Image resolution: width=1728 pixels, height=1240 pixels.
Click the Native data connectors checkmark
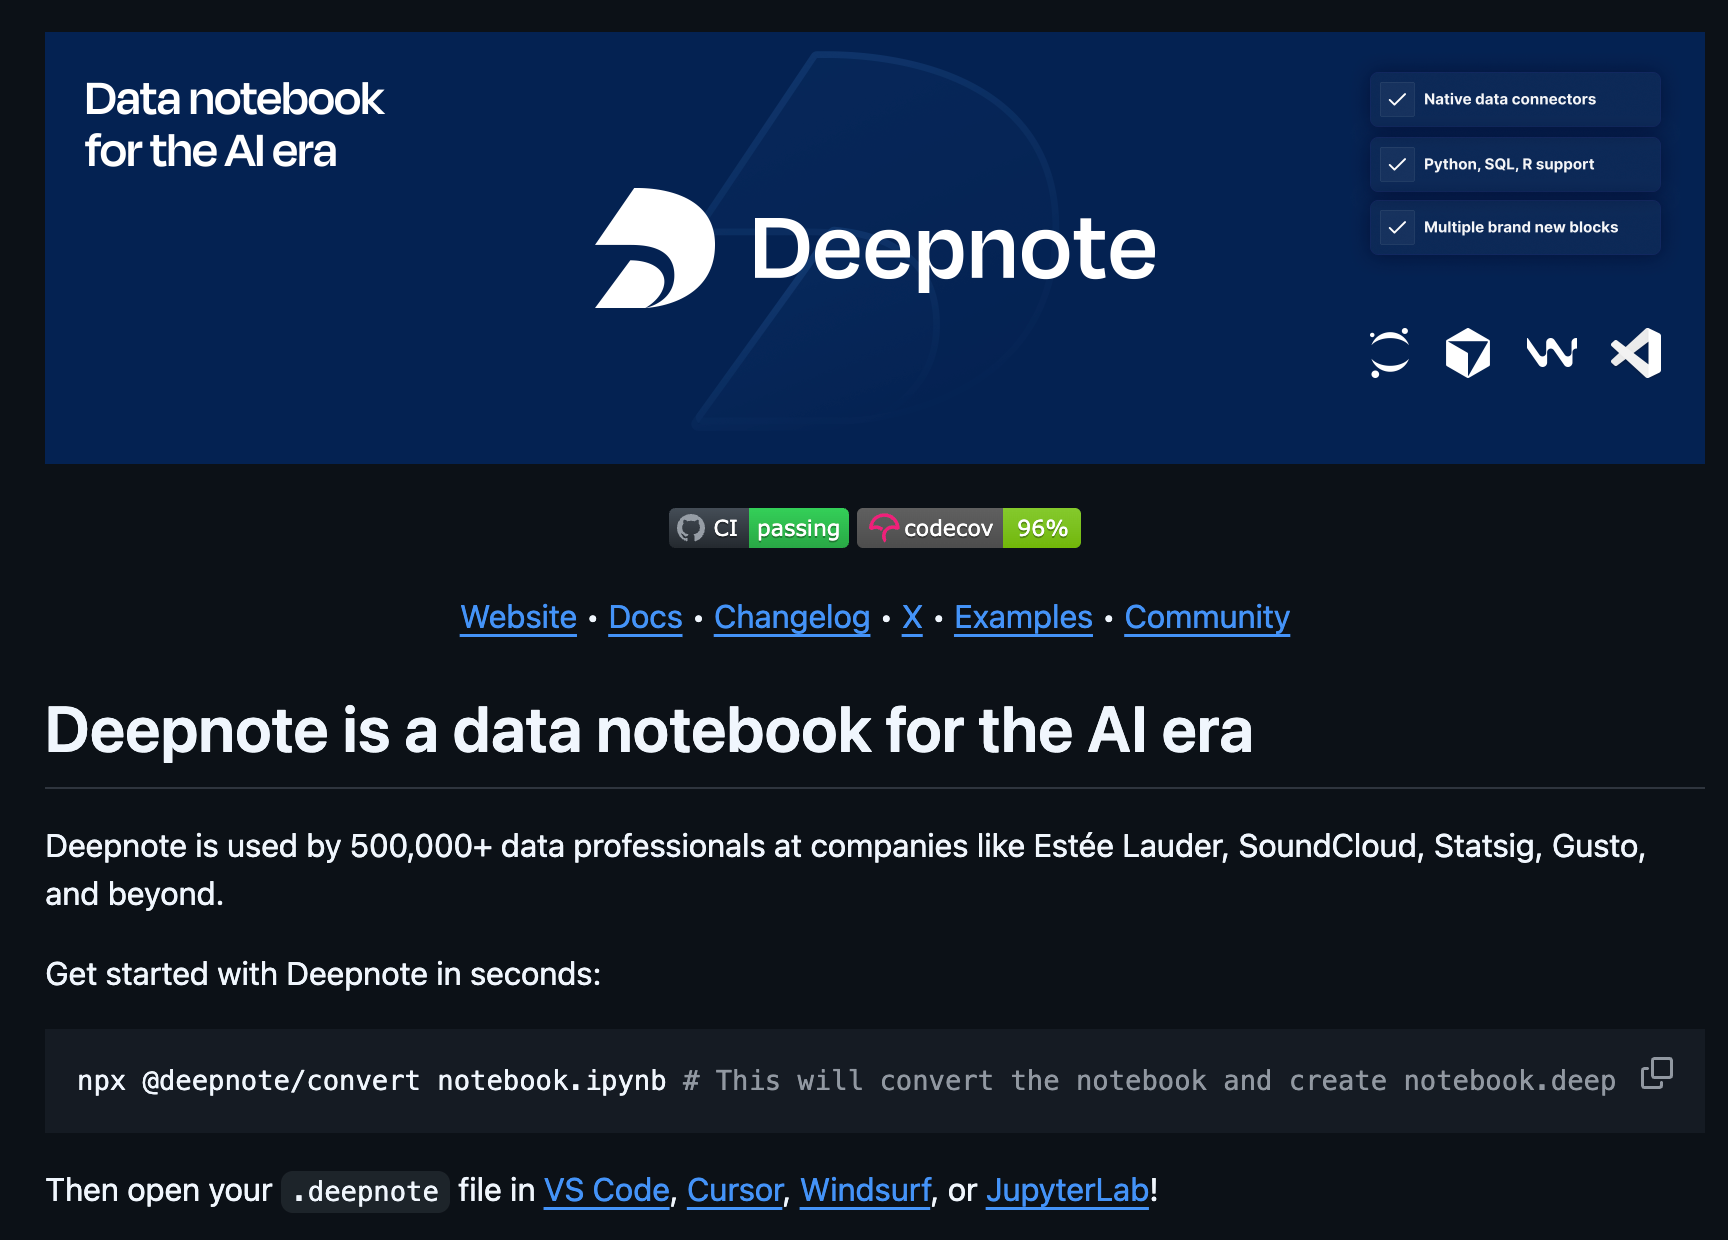(1397, 99)
